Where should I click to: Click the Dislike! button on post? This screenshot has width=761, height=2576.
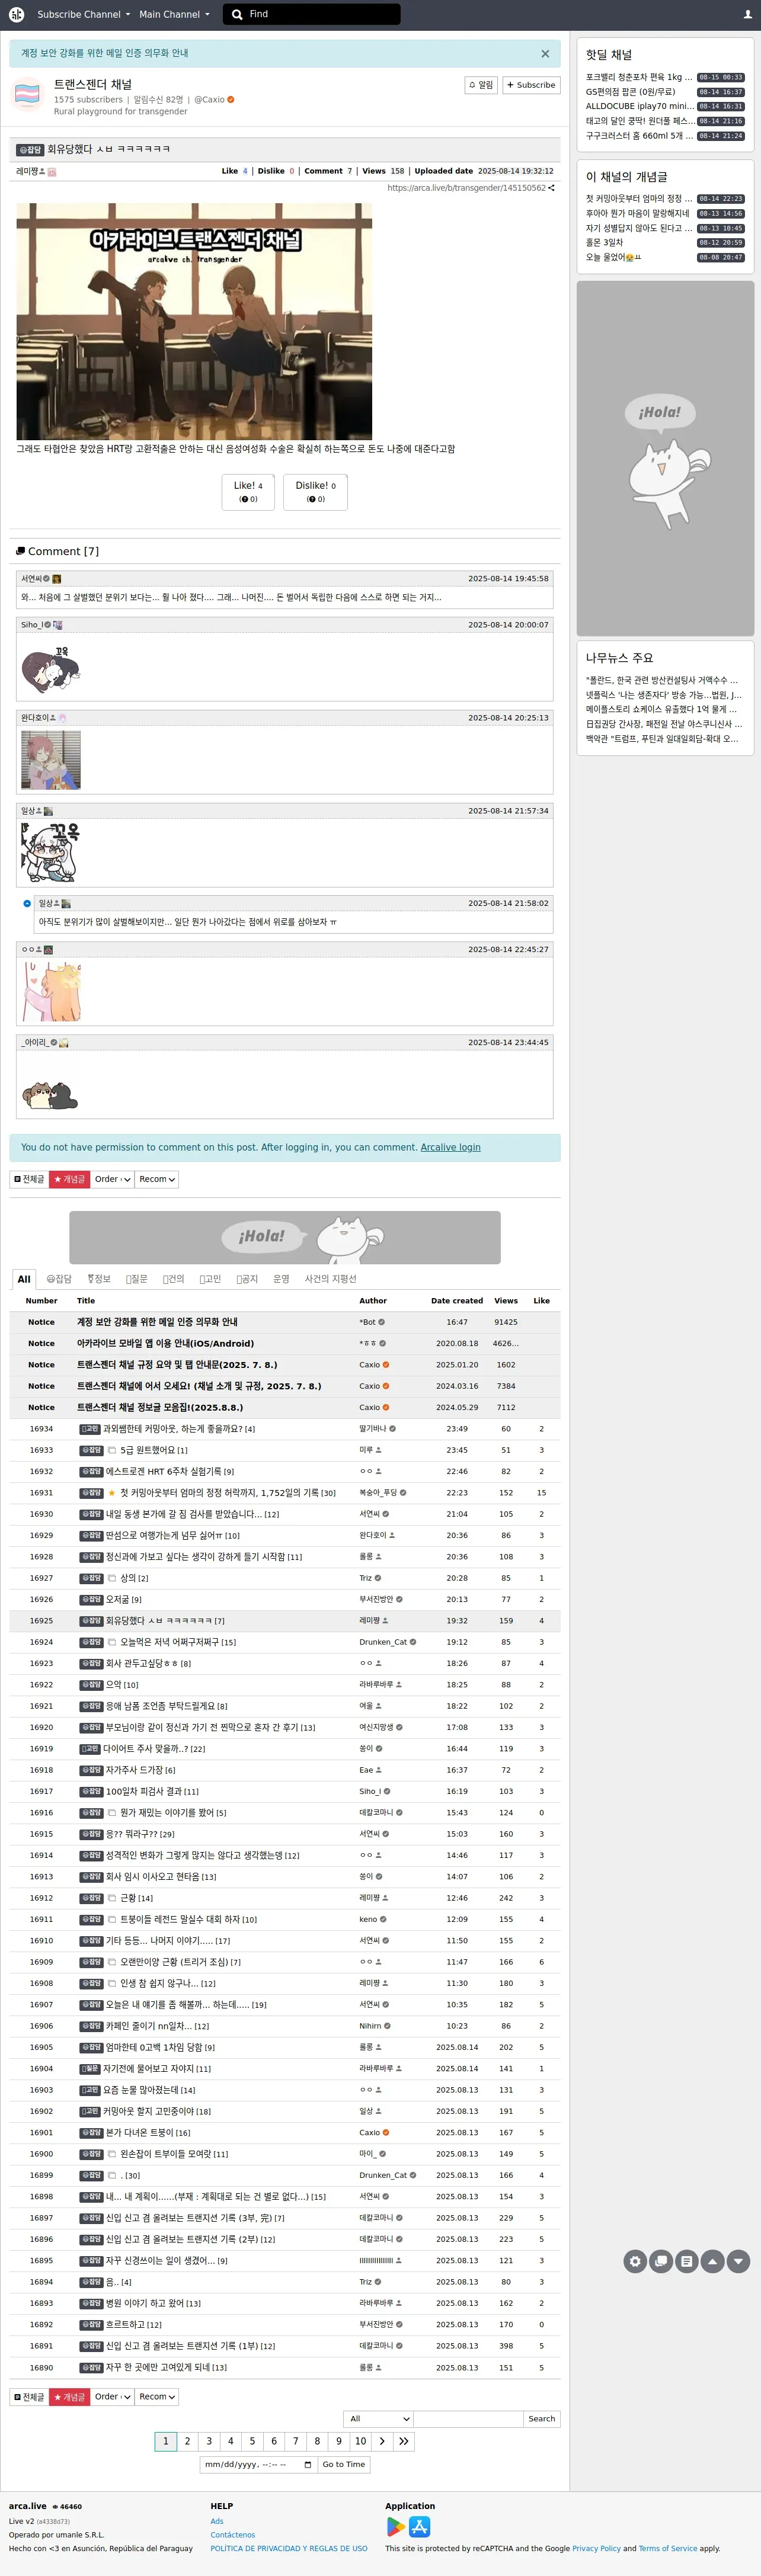coord(315,492)
